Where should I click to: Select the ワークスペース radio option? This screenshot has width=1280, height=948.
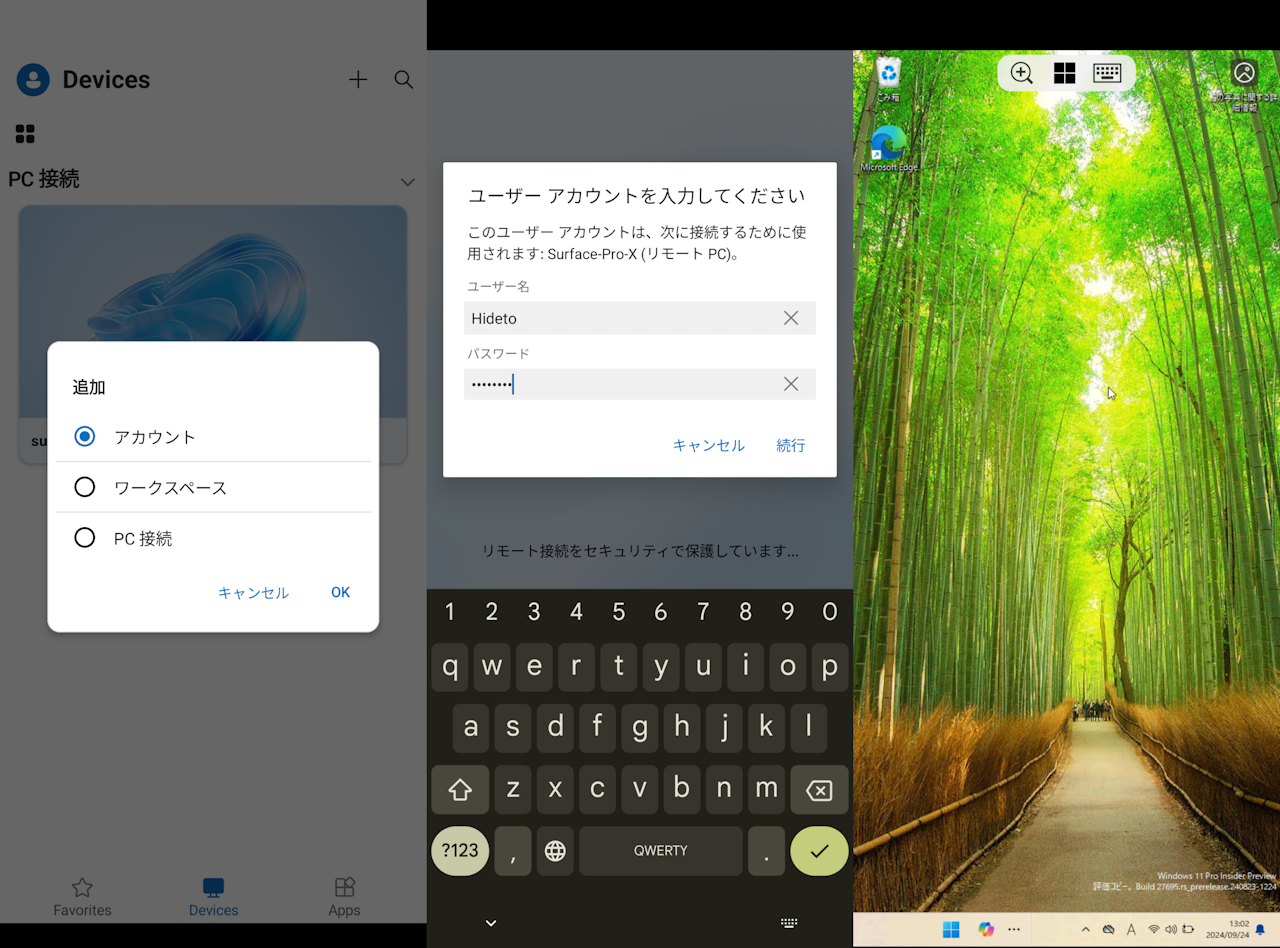pos(85,487)
